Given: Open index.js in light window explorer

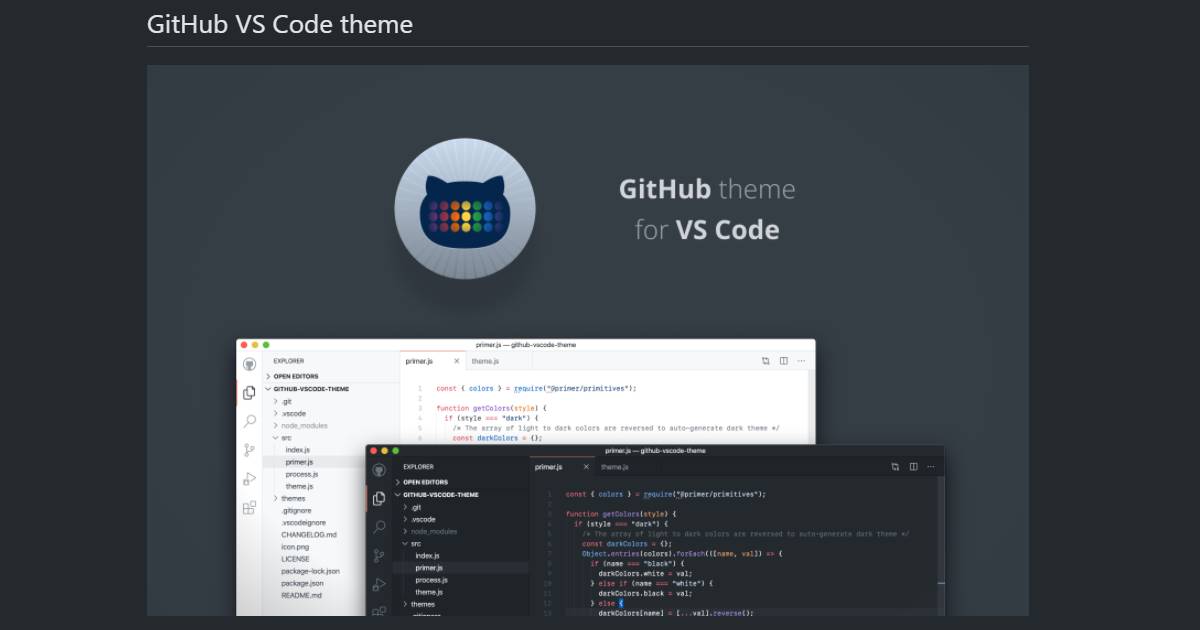Looking at the screenshot, I should point(298,450).
